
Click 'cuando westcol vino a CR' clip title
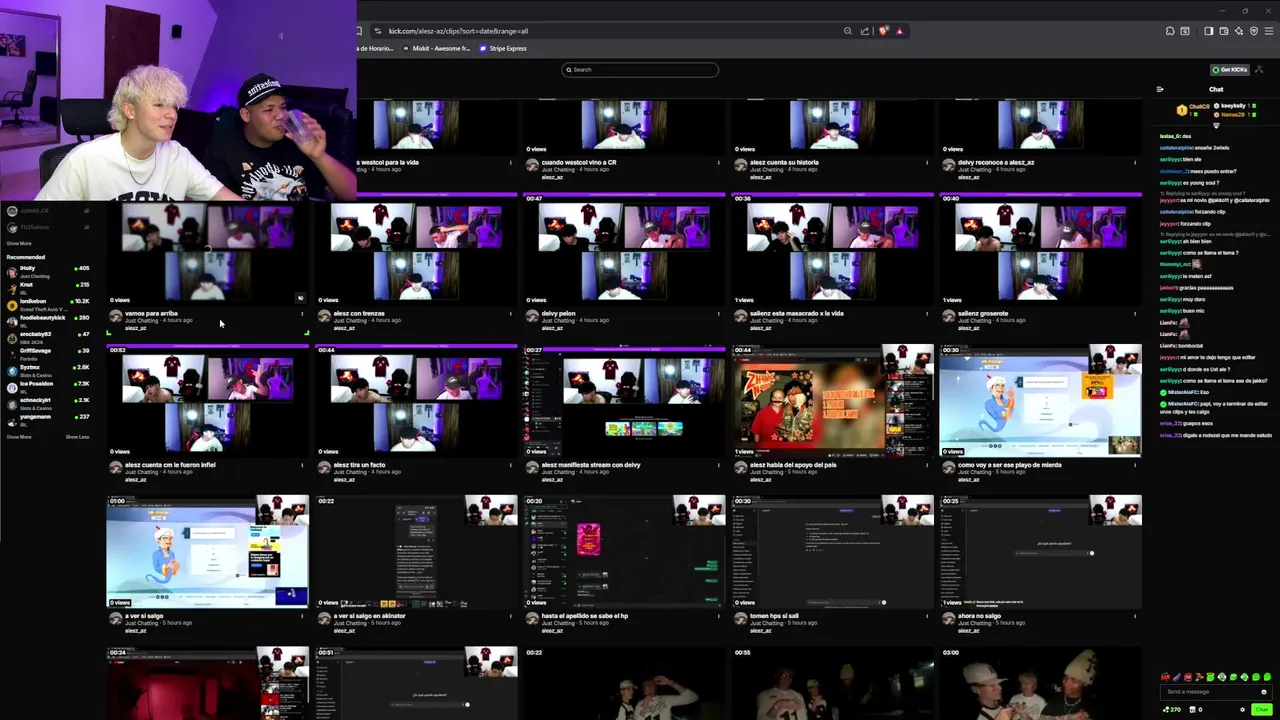pyautogui.click(x=579, y=162)
